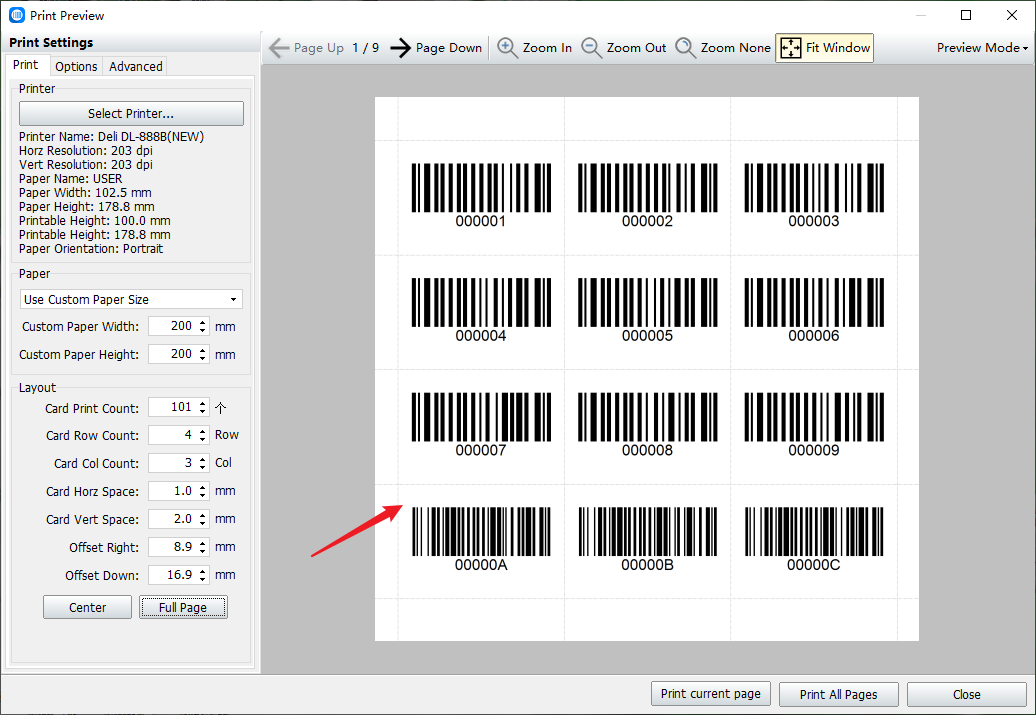The height and width of the screenshot is (715, 1036).
Task: Click the Paper Orientation: Portrait text
Action: (x=91, y=249)
